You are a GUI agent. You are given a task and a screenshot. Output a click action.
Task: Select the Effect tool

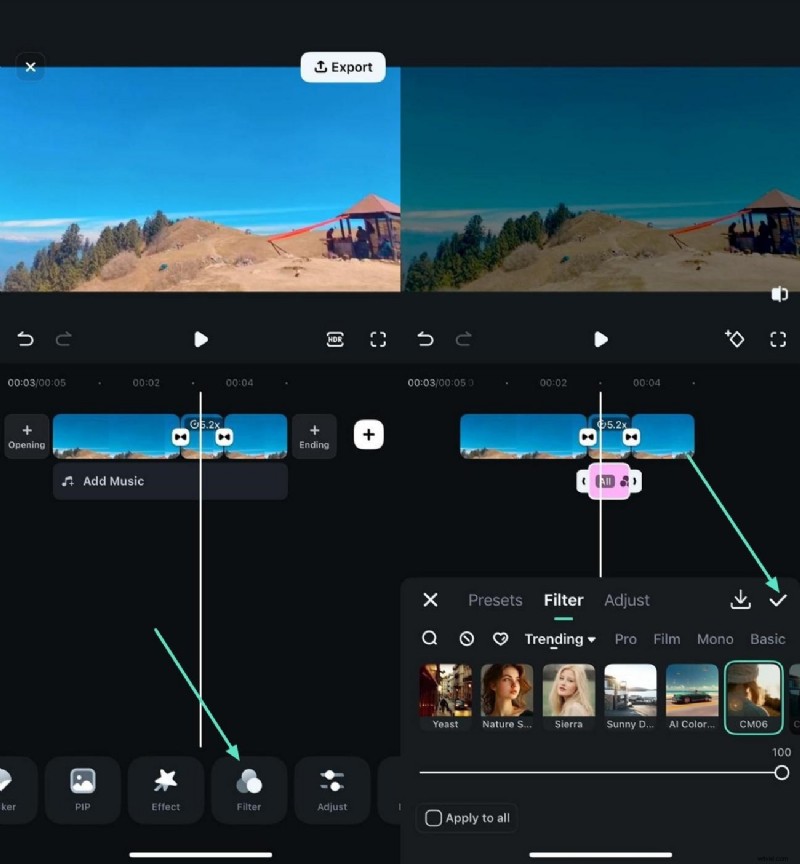tap(166, 790)
